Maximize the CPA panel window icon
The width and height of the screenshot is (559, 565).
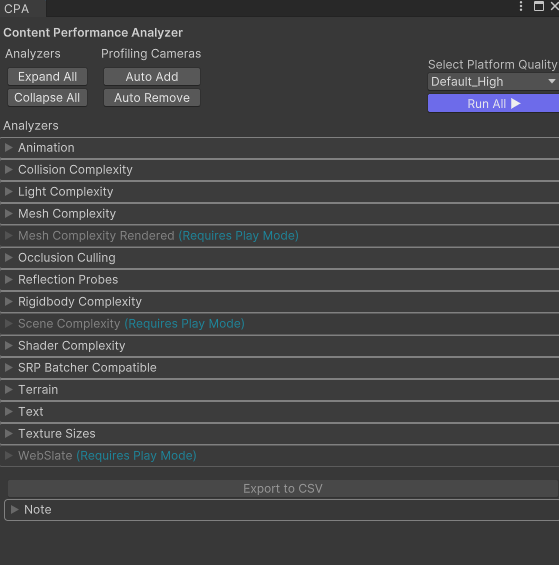tap(539, 6)
